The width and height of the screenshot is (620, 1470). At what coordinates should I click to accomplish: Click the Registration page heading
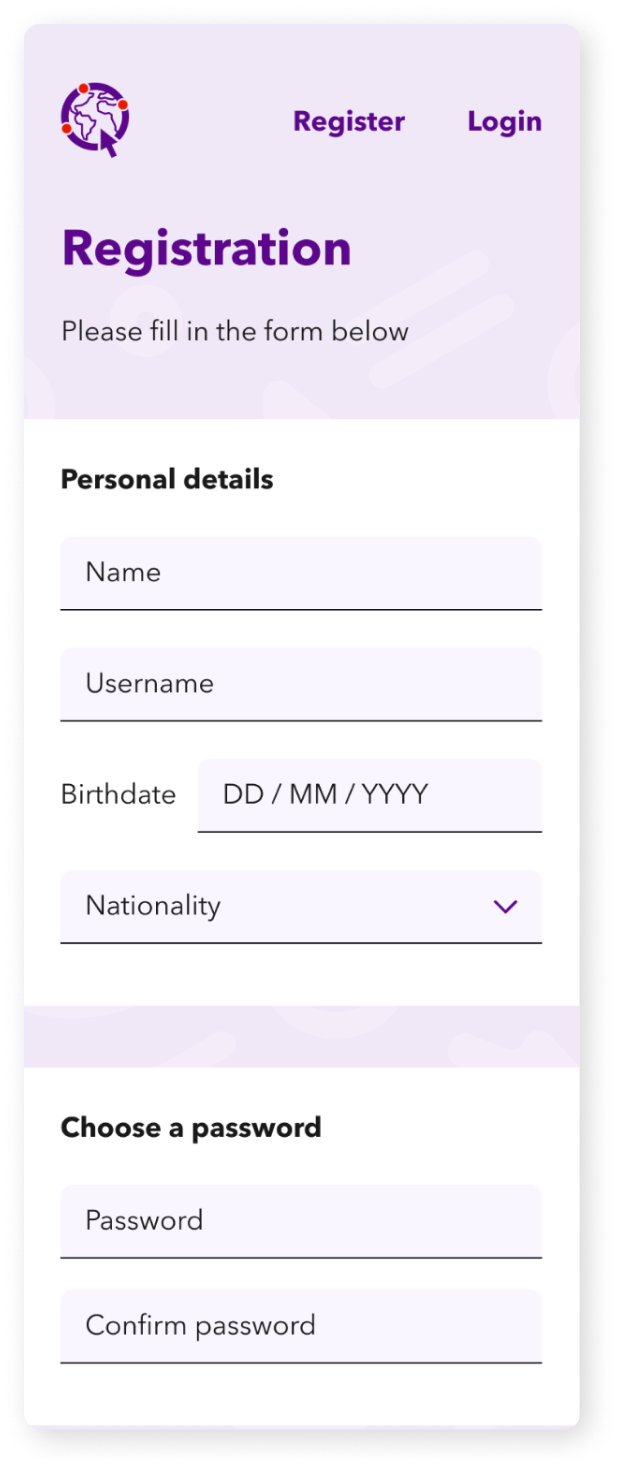point(206,249)
